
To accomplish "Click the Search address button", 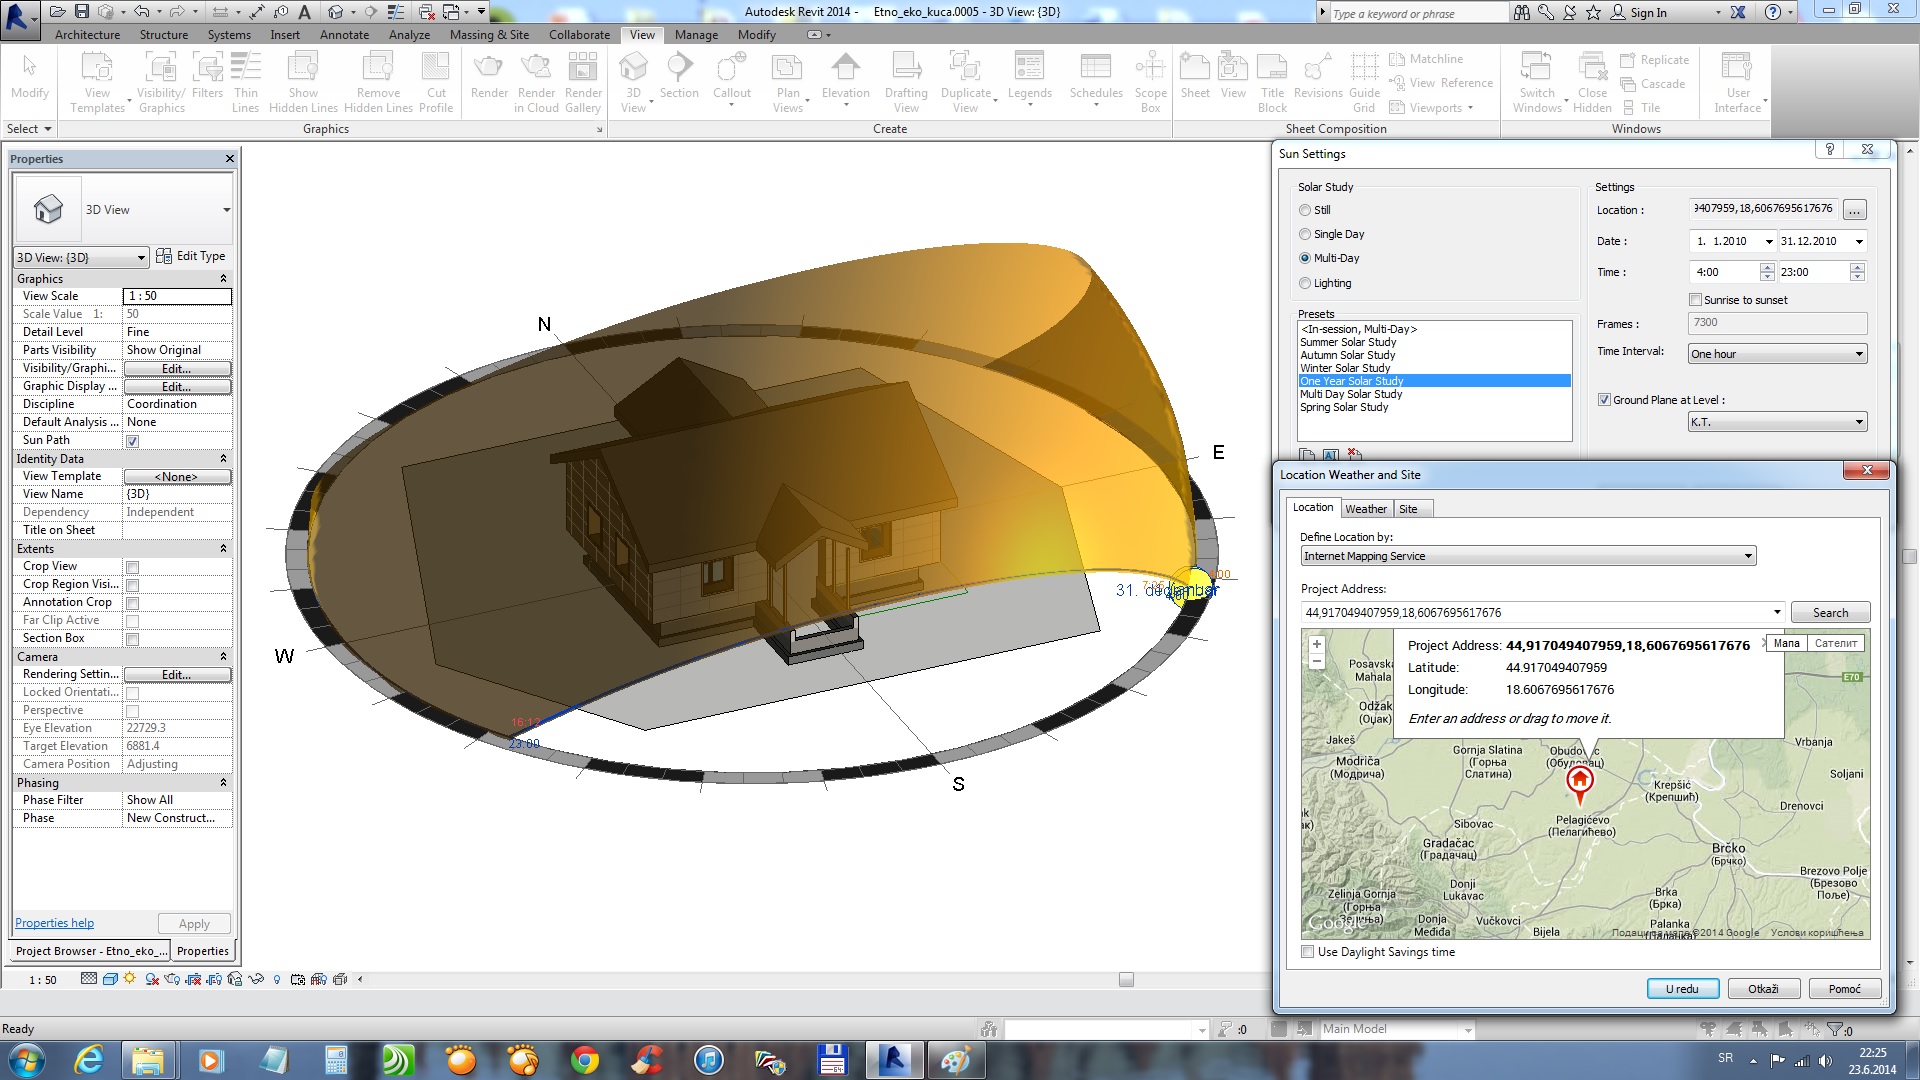I will tap(1830, 613).
